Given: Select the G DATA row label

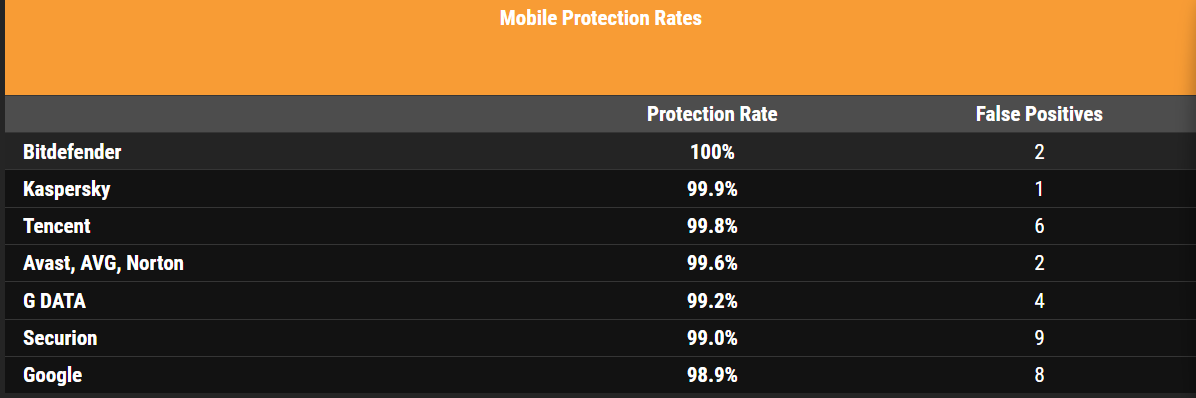Looking at the screenshot, I should (54, 301).
